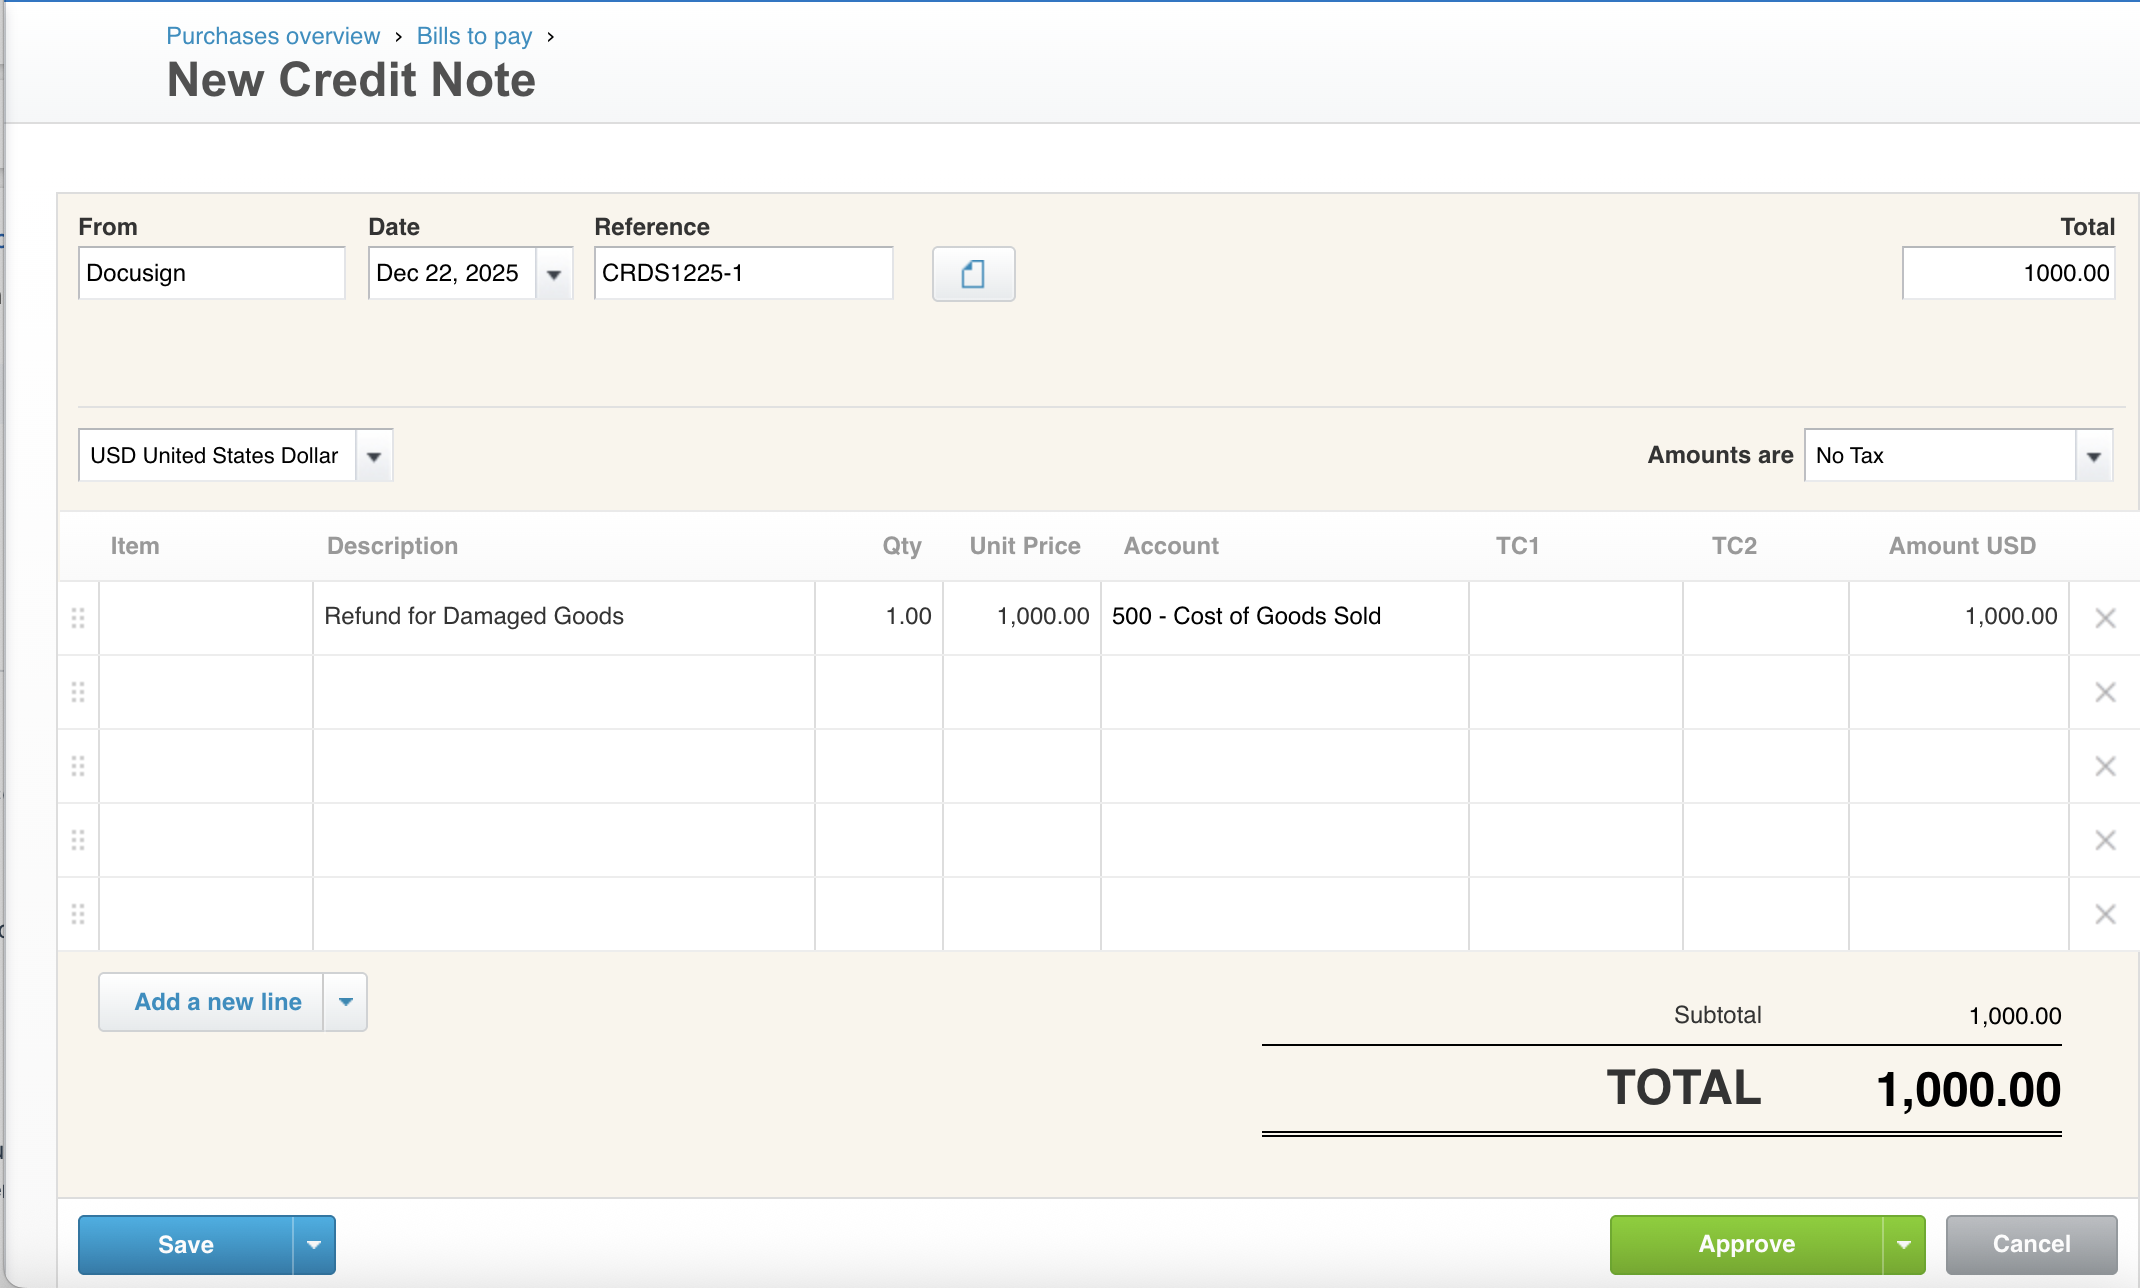Click the No Tax selection field
The height and width of the screenshot is (1288, 2140).
tap(1940, 456)
